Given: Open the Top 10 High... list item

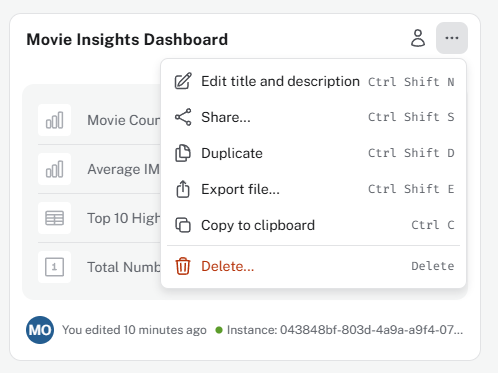Looking at the screenshot, I should click(x=99, y=218).
